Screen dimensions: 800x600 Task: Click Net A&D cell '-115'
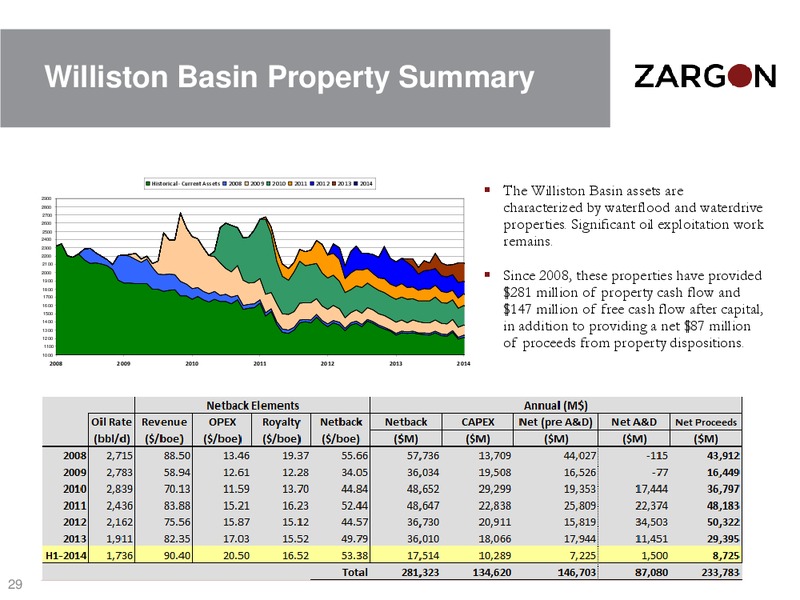click(x=656, y=455)
